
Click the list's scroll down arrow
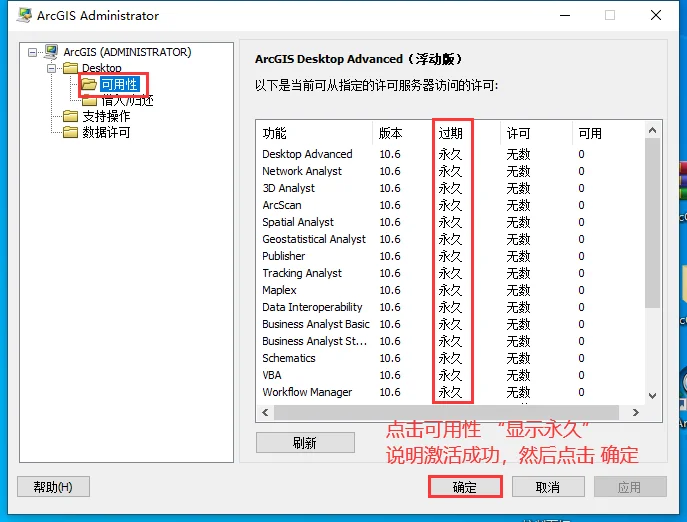pos(652,396)
